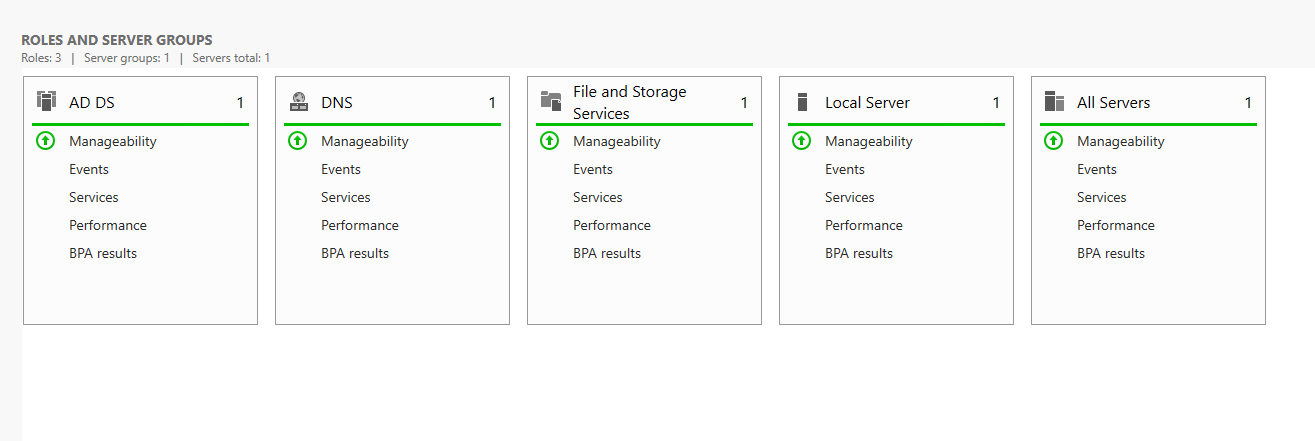
Task: Open Events under Local Server
Action: [x=845, y=169]
